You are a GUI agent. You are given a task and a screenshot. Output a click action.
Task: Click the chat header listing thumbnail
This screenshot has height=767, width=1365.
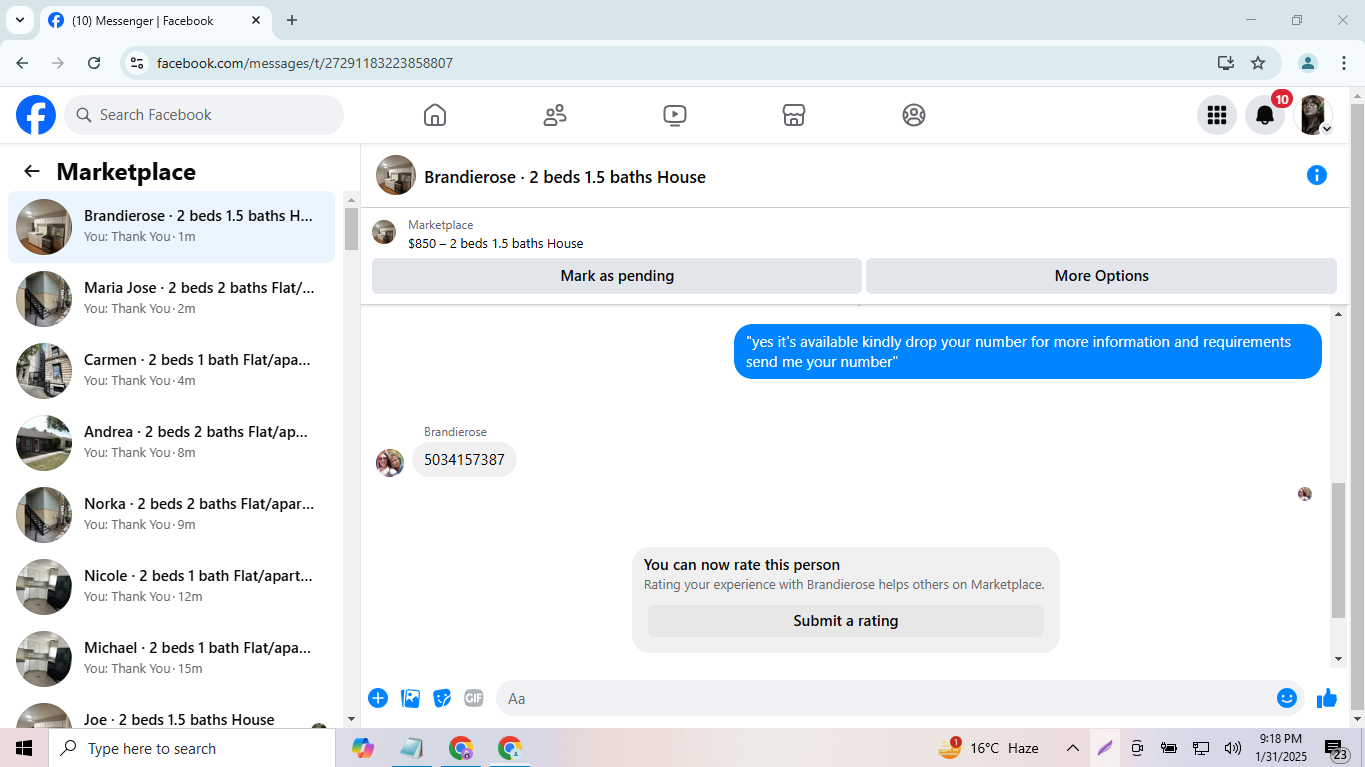tap(396, 175)
